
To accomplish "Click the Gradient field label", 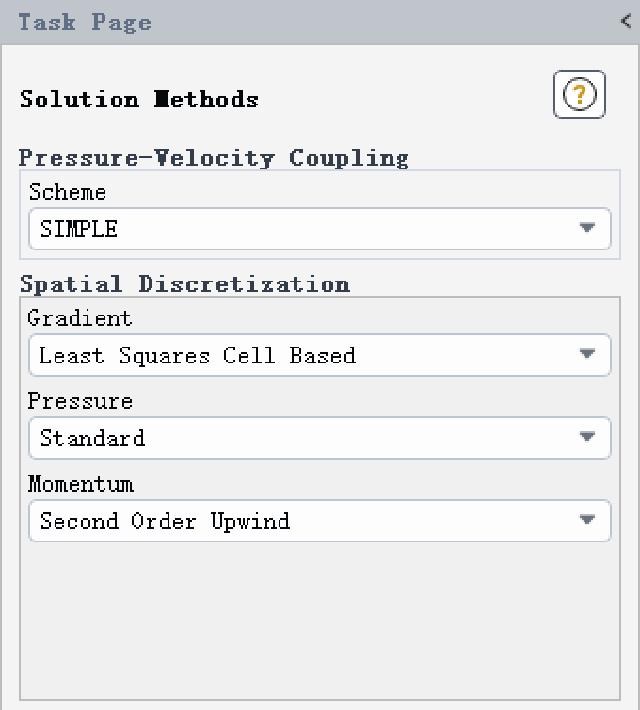I will click(80, 318).
